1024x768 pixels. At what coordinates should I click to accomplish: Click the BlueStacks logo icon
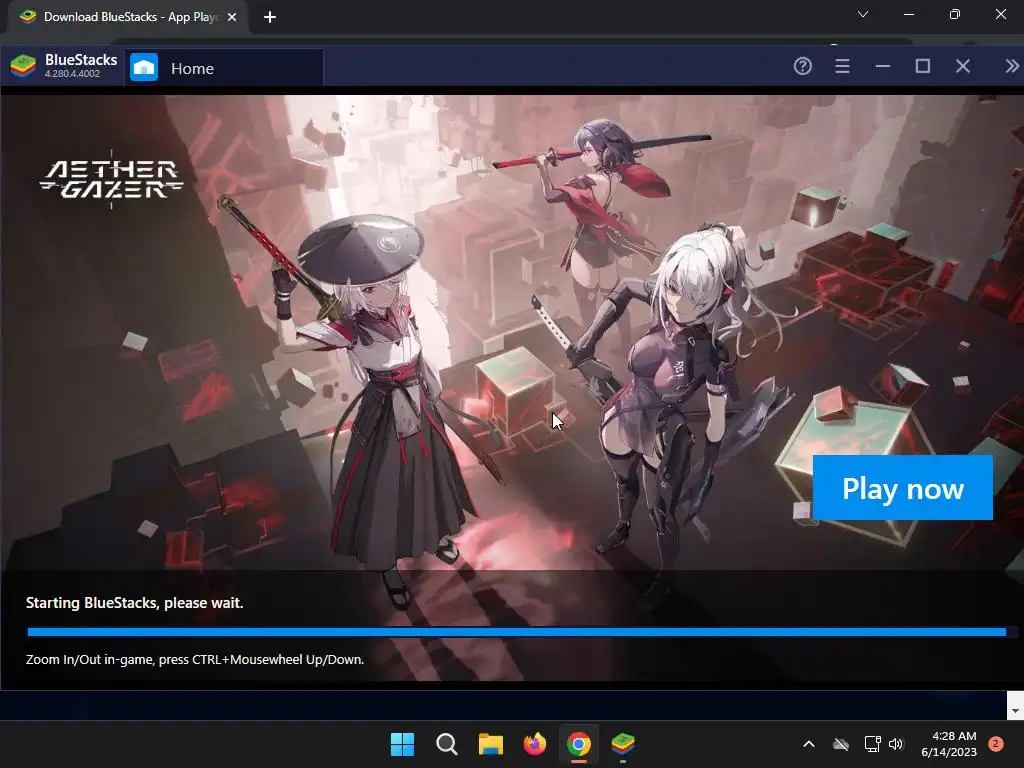pos(23,66)
